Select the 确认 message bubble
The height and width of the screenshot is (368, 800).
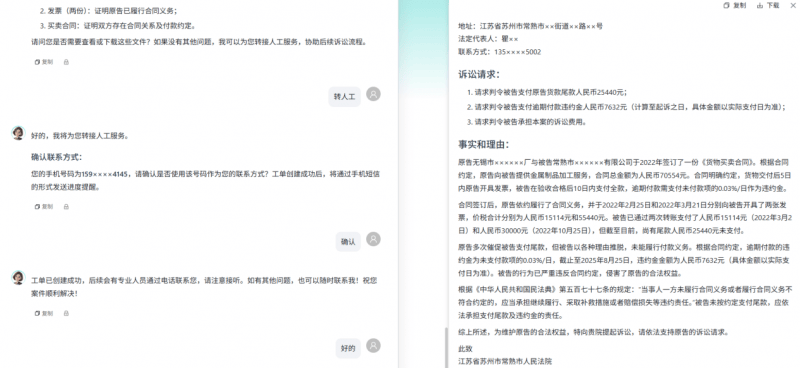coord(348,241)
